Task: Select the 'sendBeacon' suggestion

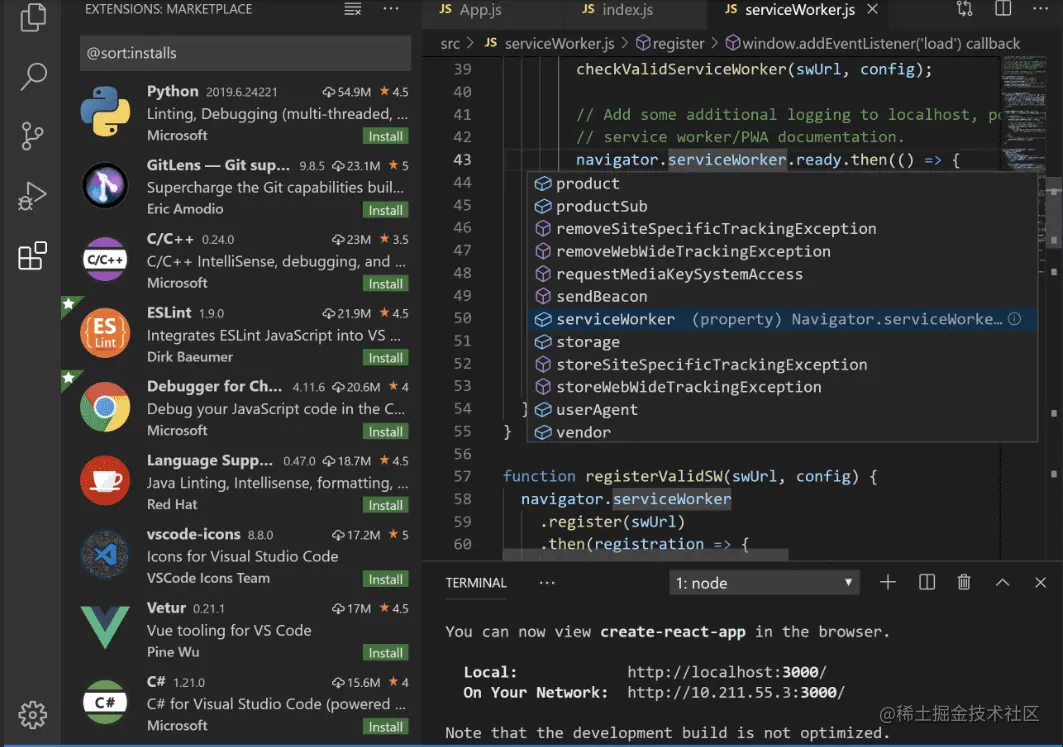Action: tap(782, 296)
